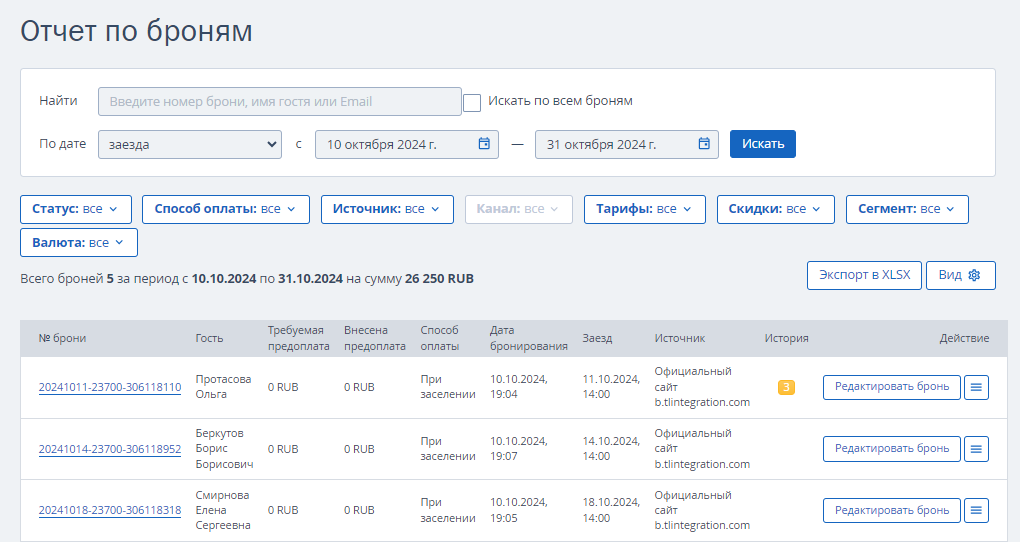
Task: Click История column header
Action: [786, 338]
